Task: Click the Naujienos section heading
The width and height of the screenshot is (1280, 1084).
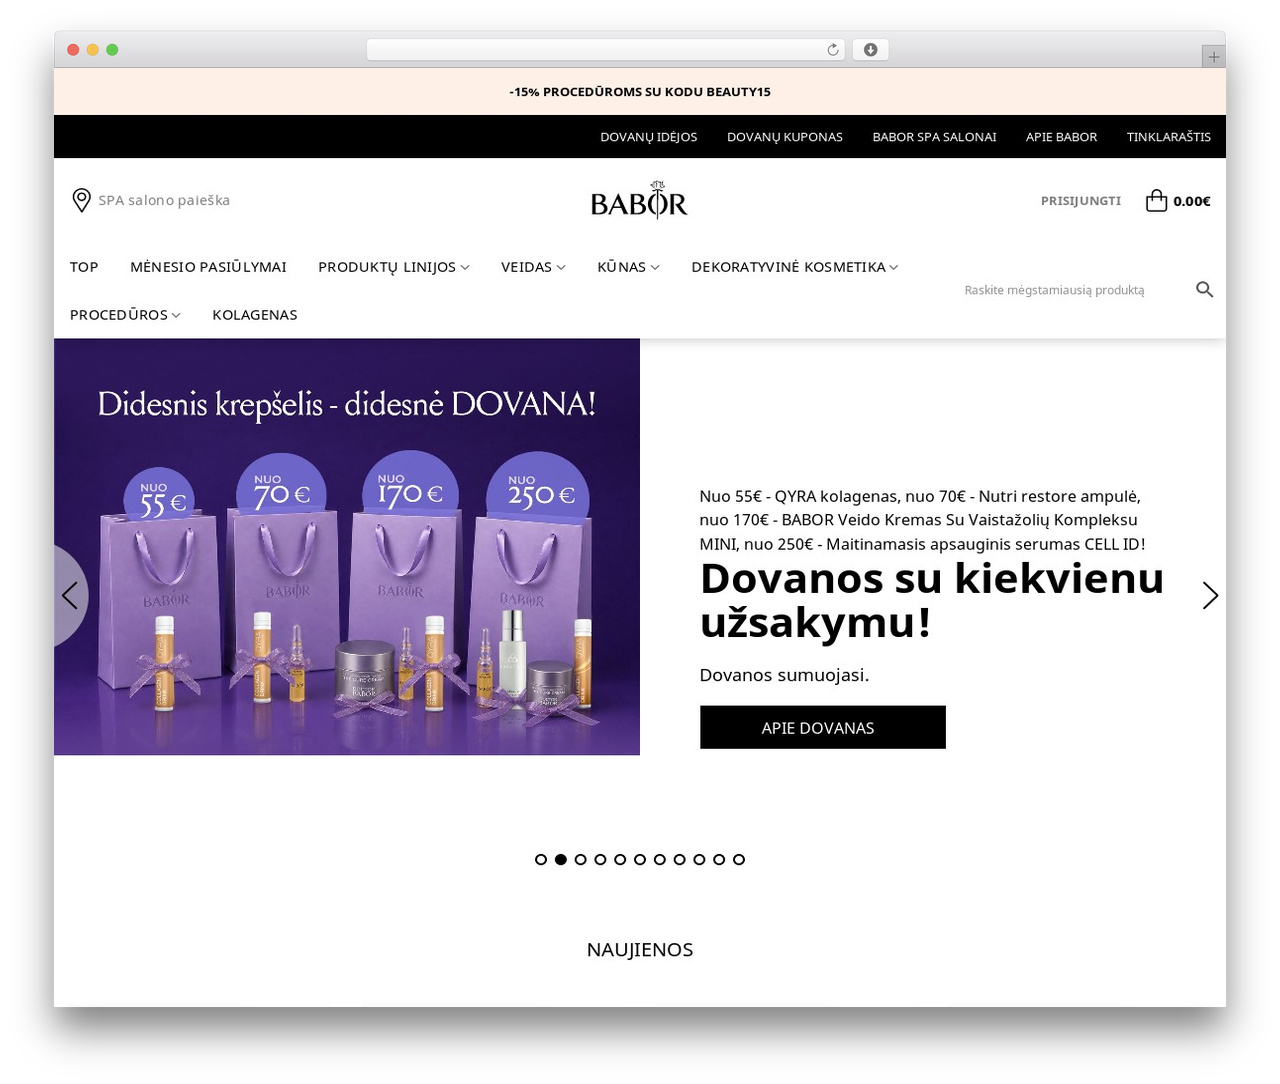Action: coord(640,949)
